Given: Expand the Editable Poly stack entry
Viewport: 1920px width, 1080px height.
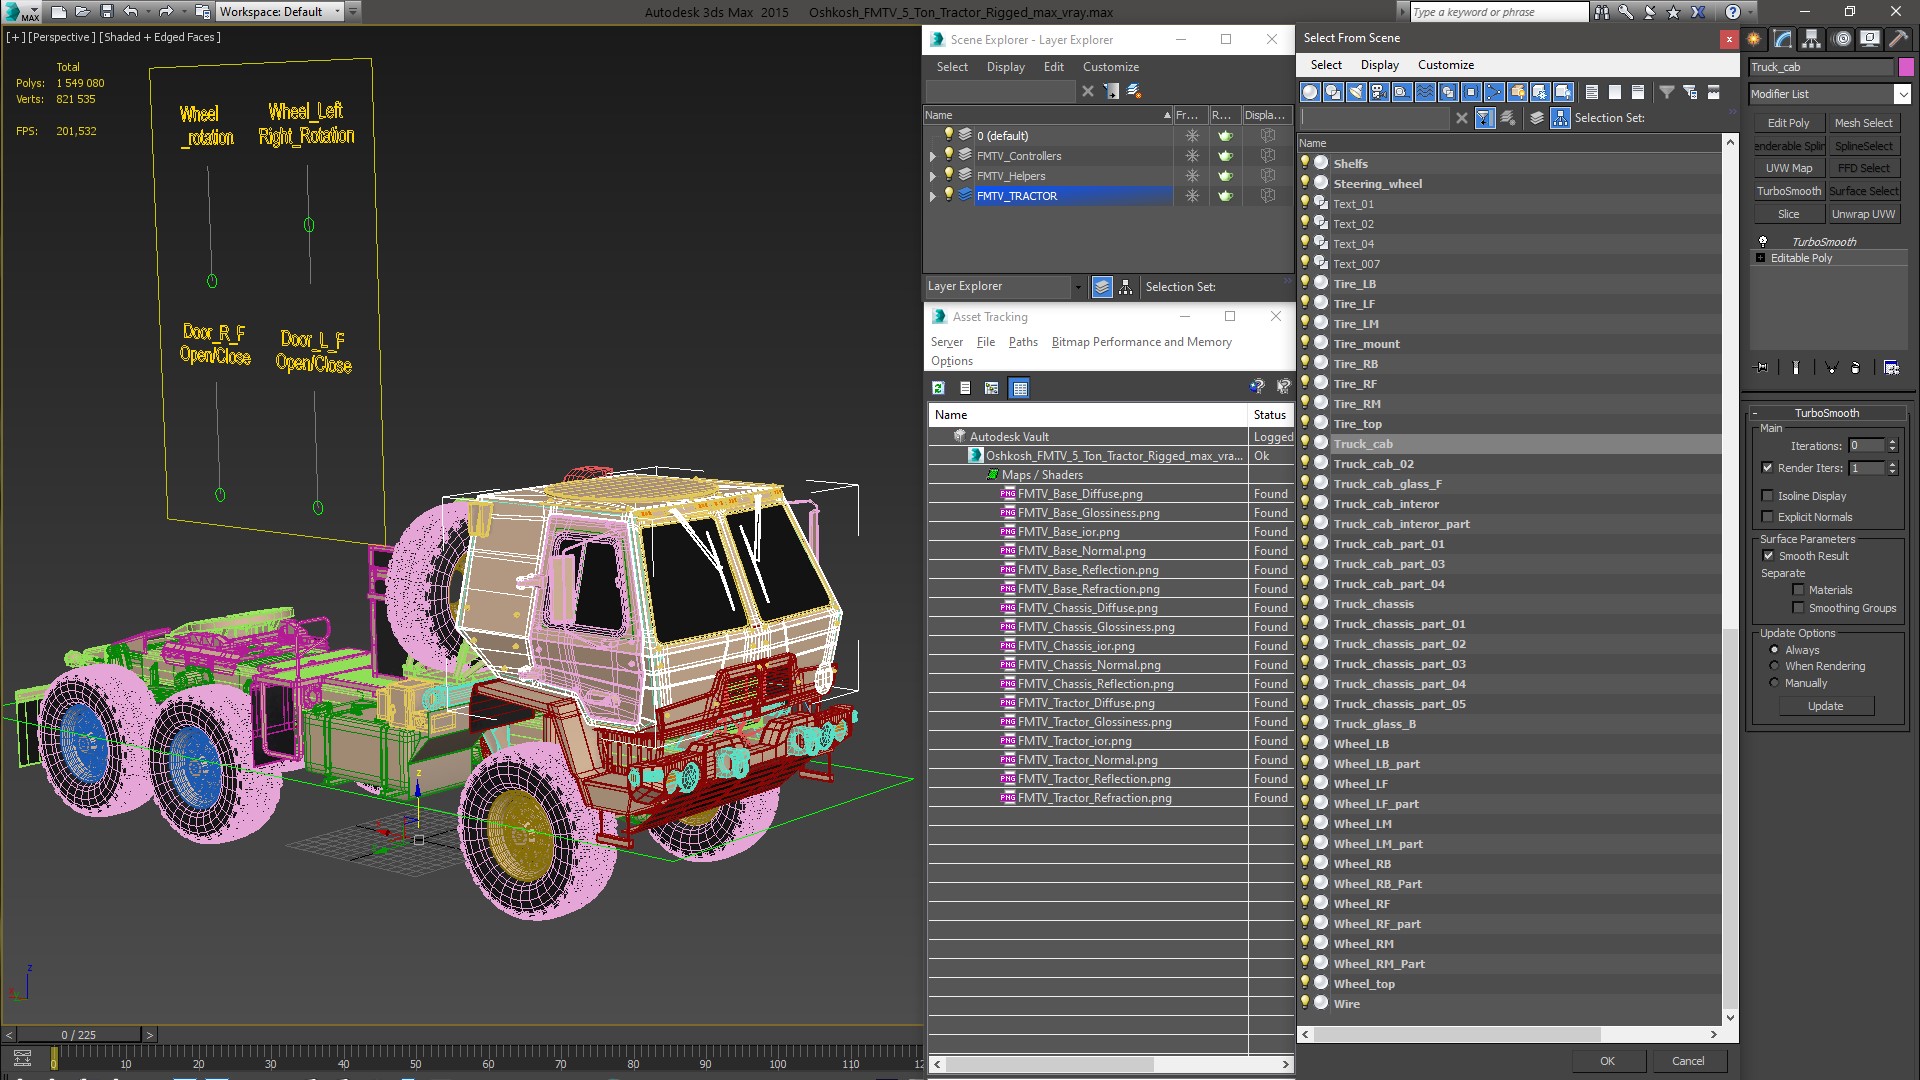Looking at the screenshot, I should click(x=1761, y=258).
